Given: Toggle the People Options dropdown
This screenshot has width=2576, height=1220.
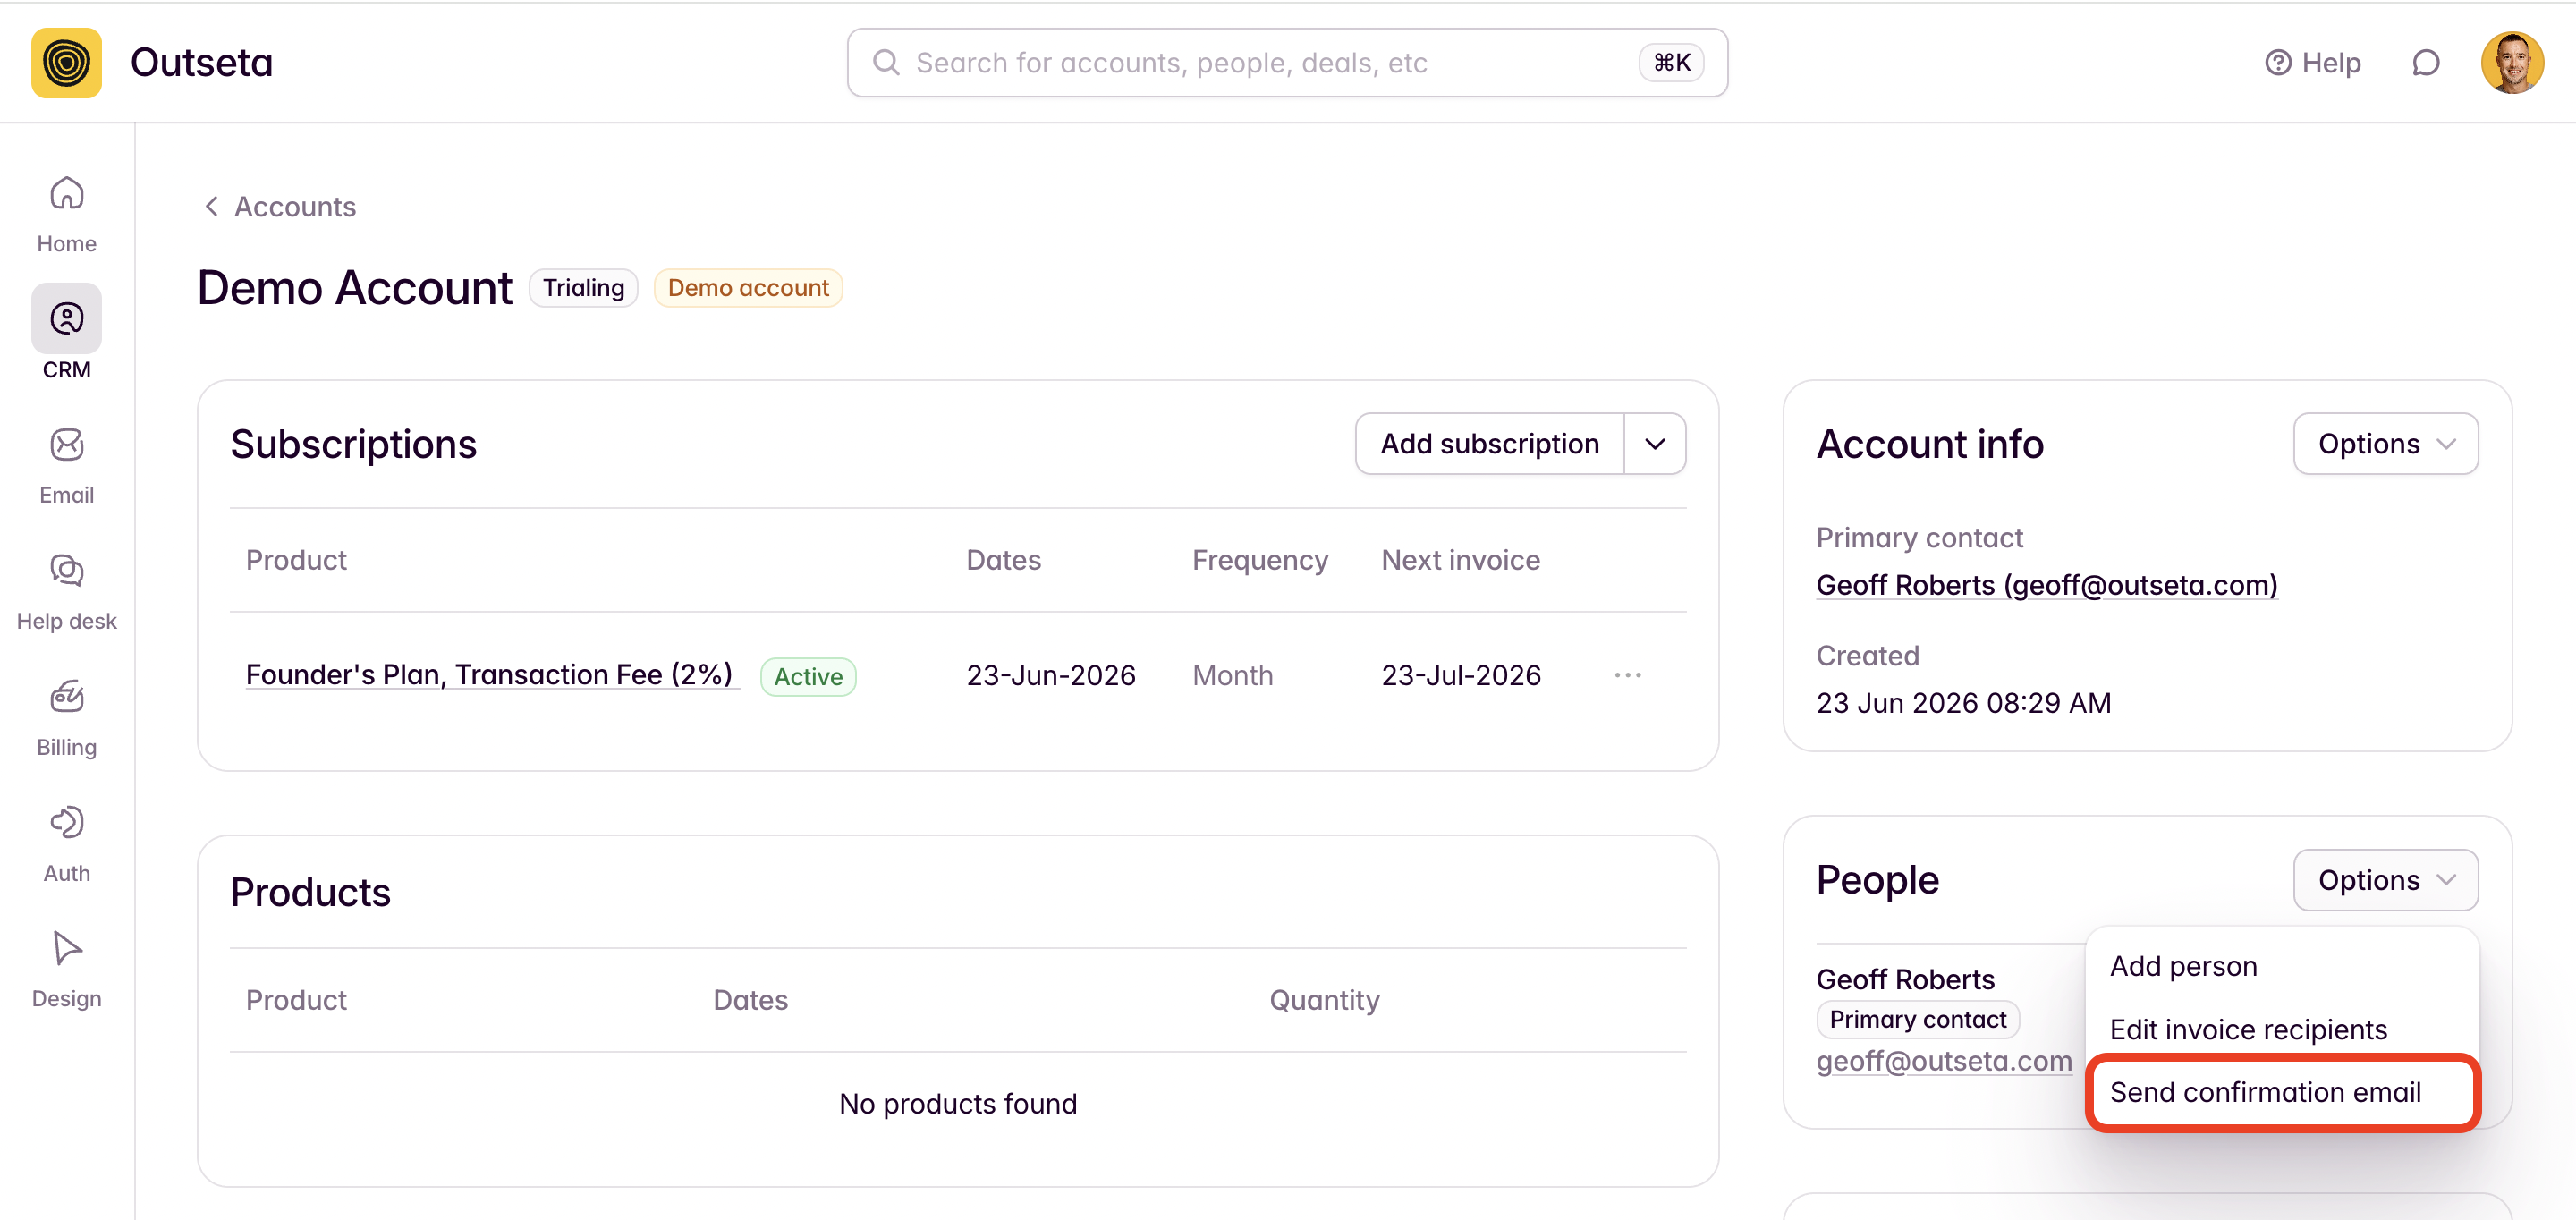Looking at the screenshot, I should (2385, 880).
